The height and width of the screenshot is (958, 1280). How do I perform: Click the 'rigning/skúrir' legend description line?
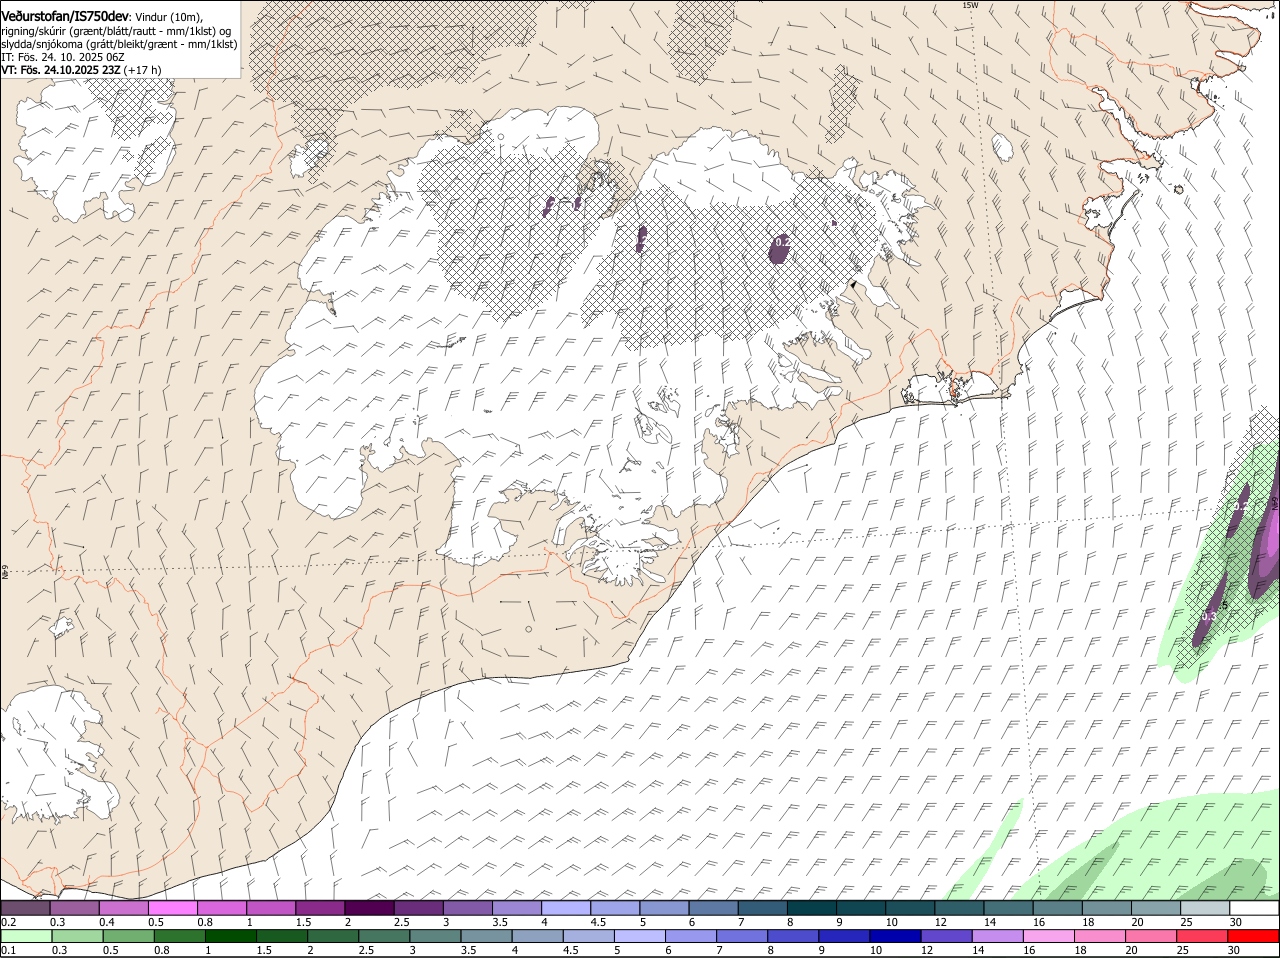tap(118, 30)
